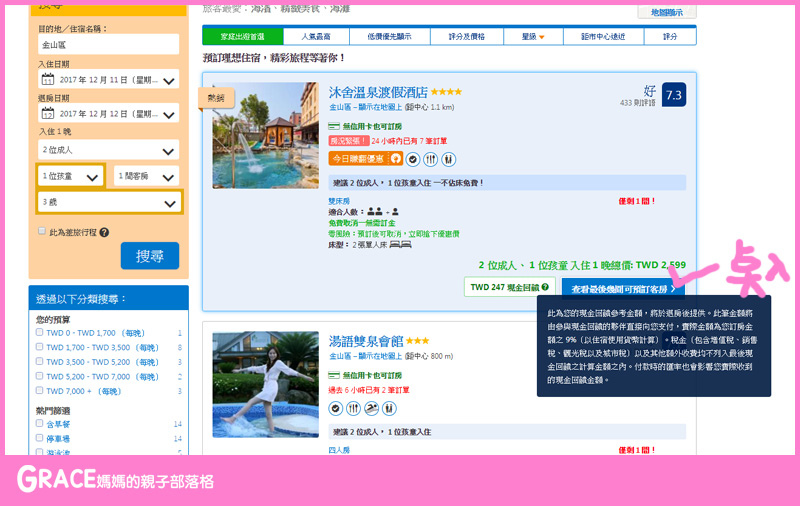Enable the 含早餐 popular filter checkbox
The height and width of the screenshot is (506, 800).
39,425
